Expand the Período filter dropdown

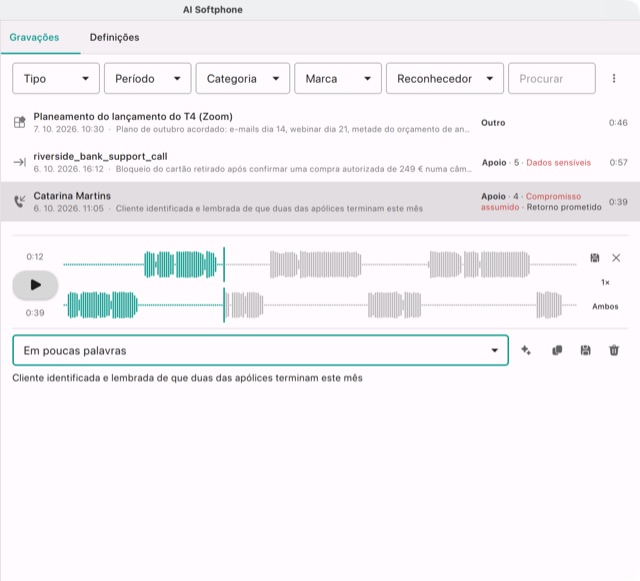point(147,78)
